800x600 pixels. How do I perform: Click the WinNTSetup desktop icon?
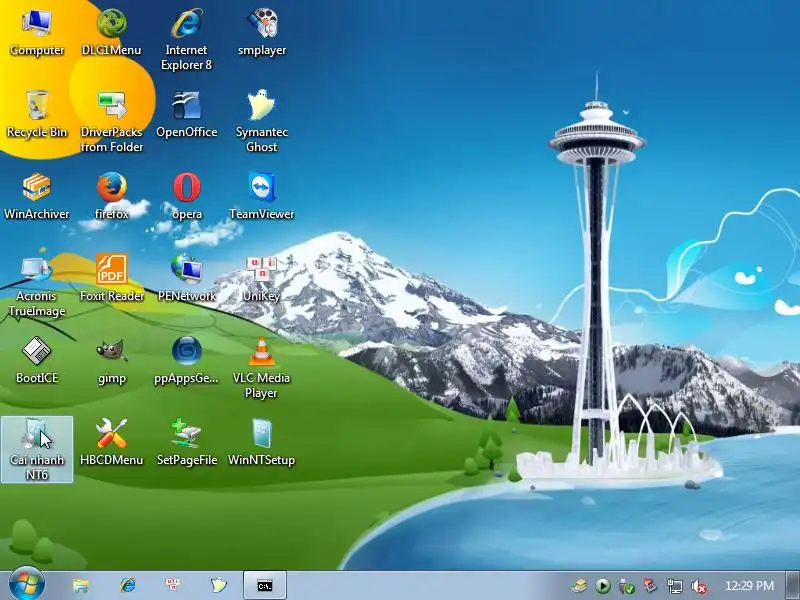[x=262, y=442]
